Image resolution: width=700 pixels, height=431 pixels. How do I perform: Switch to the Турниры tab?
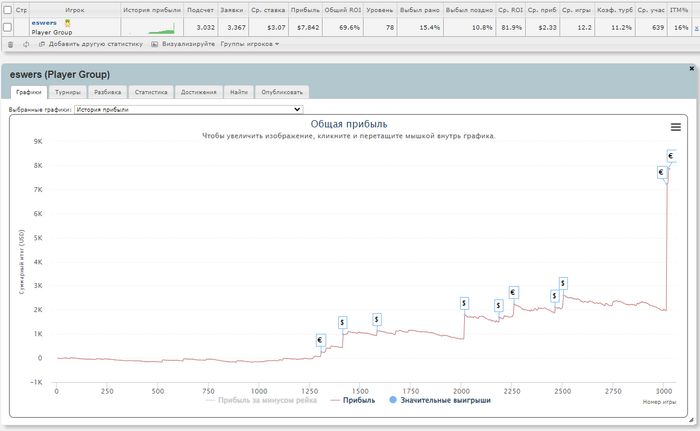click(x=68, y=92)
